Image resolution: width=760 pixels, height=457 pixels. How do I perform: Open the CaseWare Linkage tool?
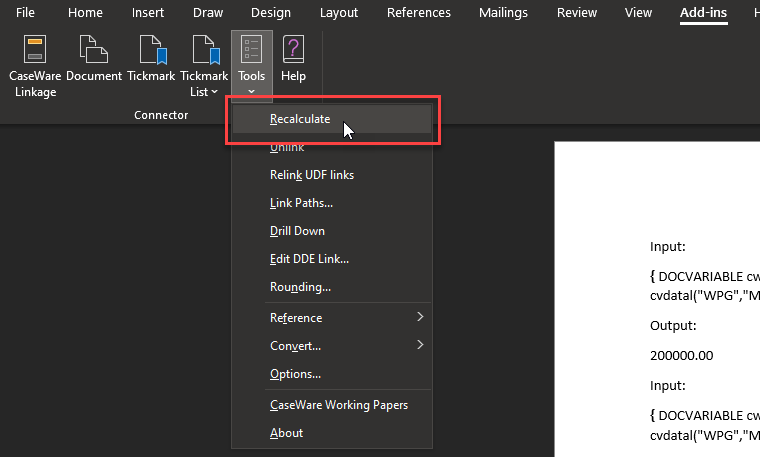tap(35, 65)
